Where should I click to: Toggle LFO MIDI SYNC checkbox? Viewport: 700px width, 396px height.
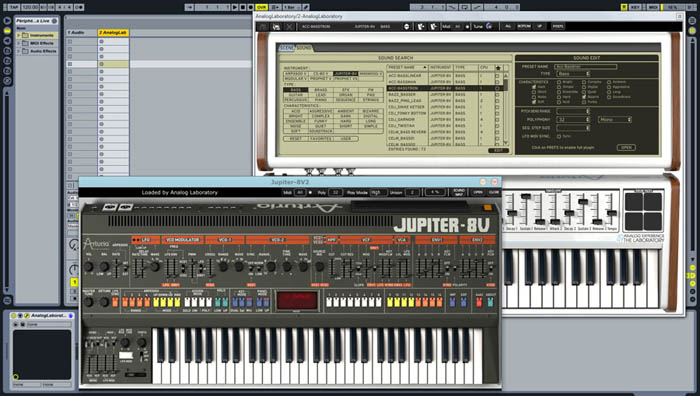[x=559, y=136]
